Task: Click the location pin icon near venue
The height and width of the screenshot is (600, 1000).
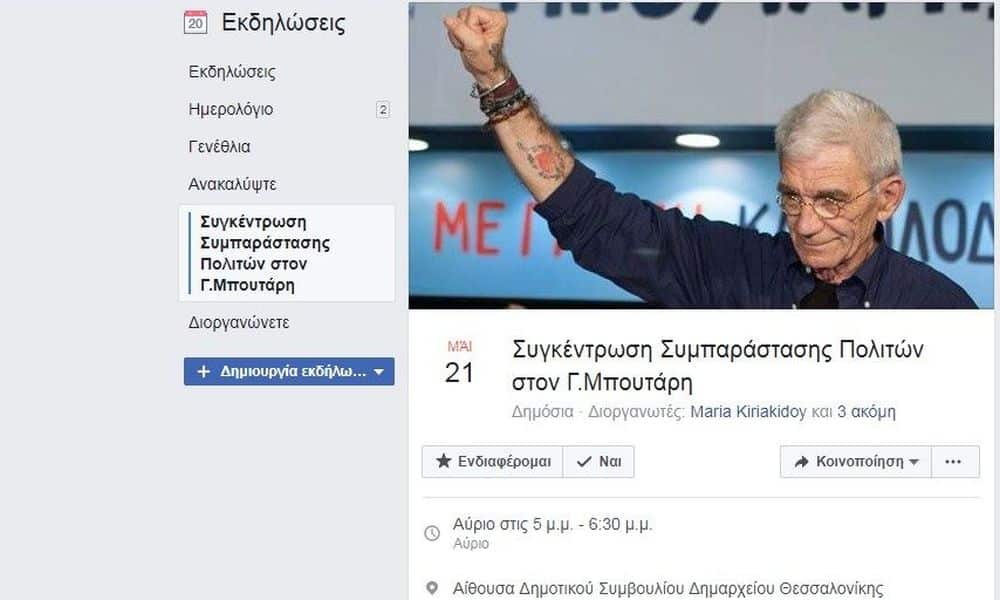Action: 432,588
